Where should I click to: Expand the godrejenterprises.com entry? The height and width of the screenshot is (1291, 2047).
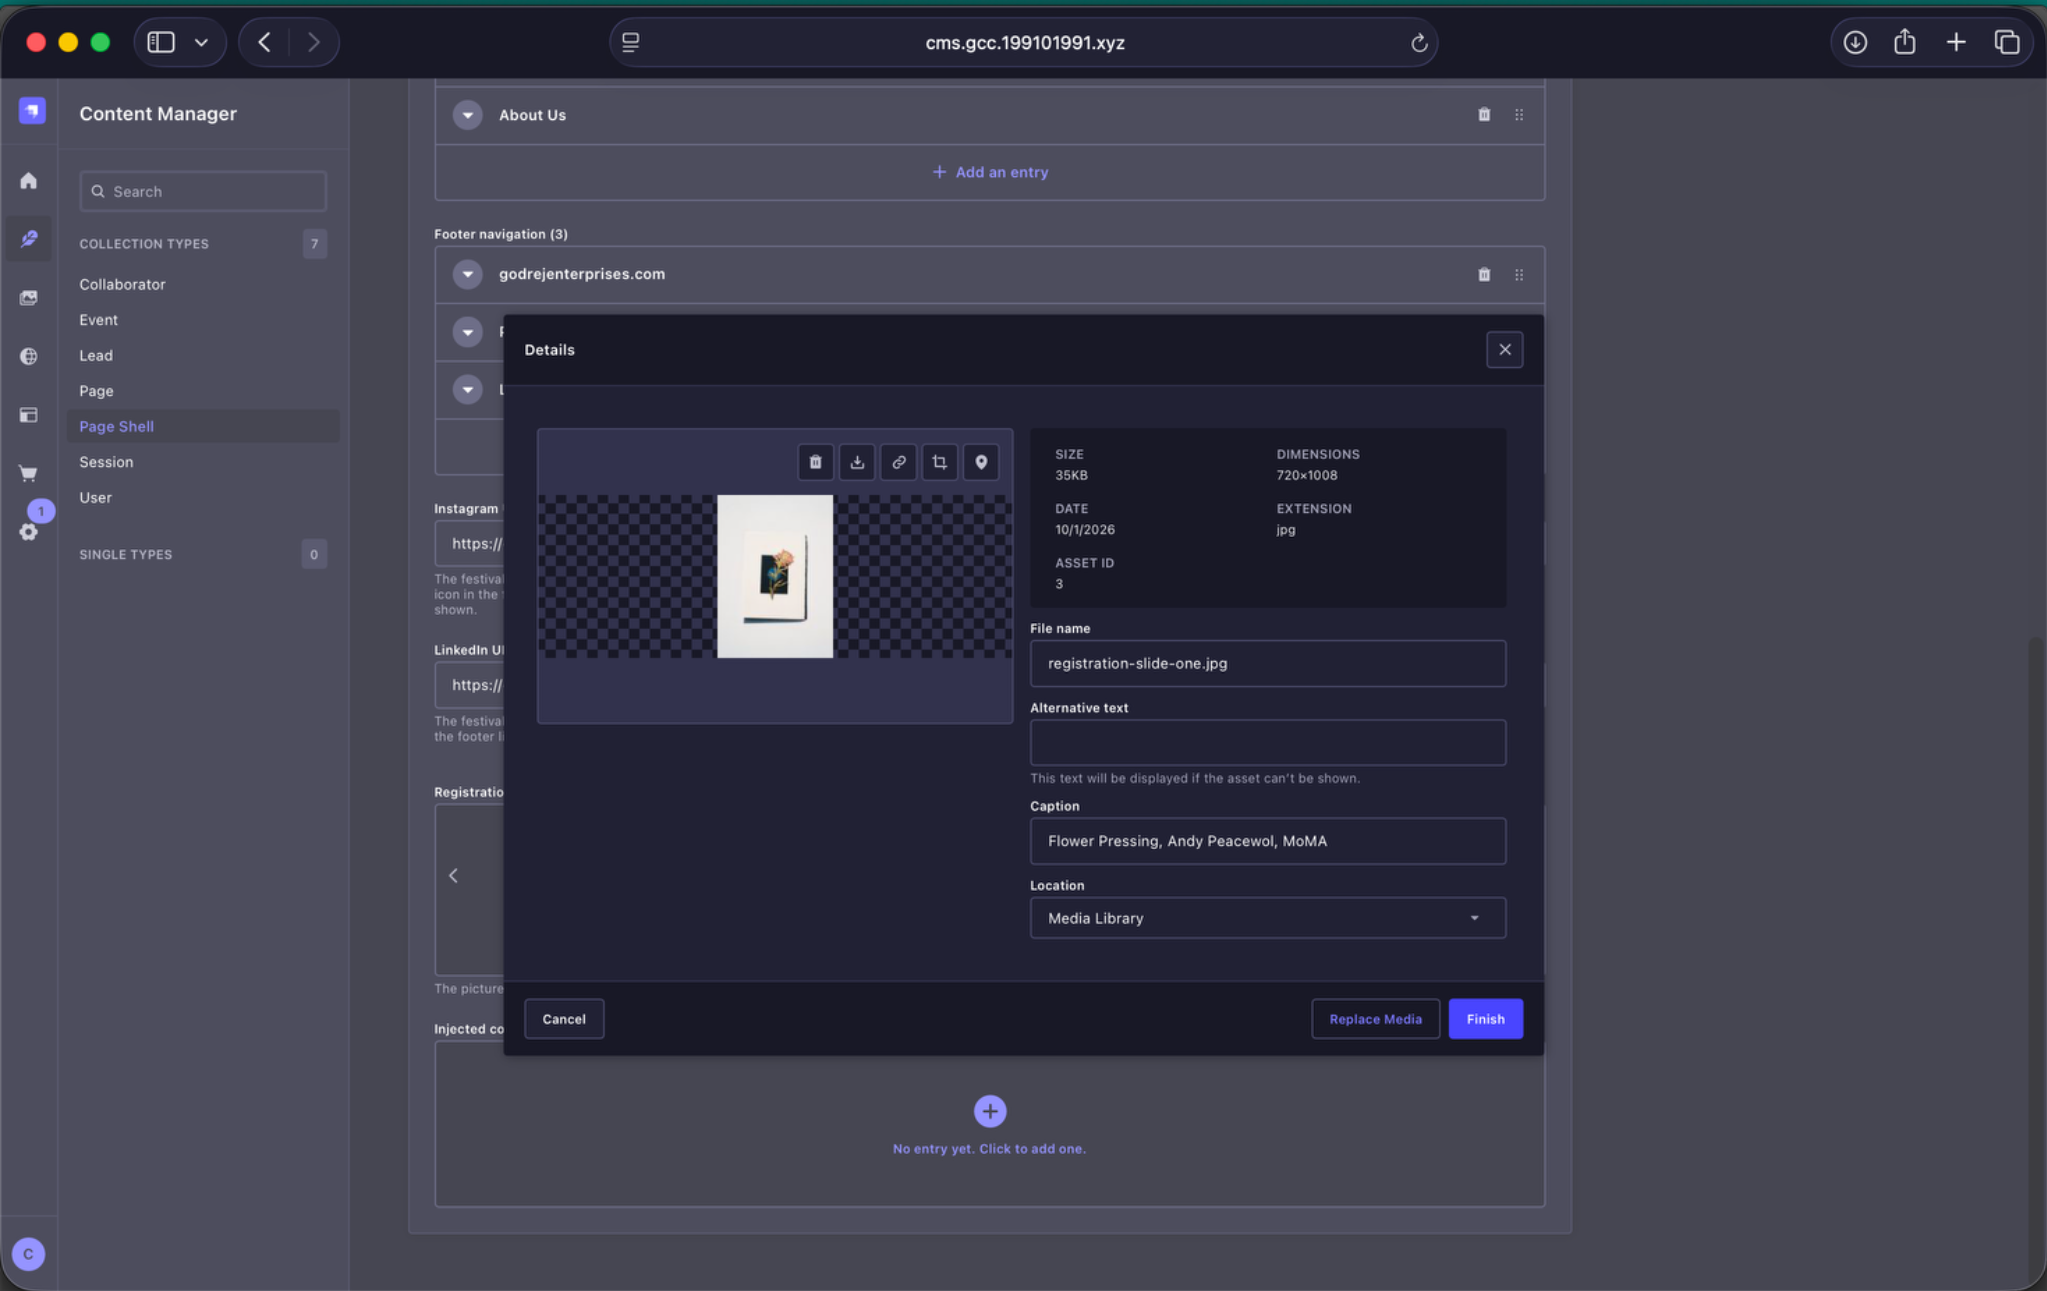click(467, 274)
